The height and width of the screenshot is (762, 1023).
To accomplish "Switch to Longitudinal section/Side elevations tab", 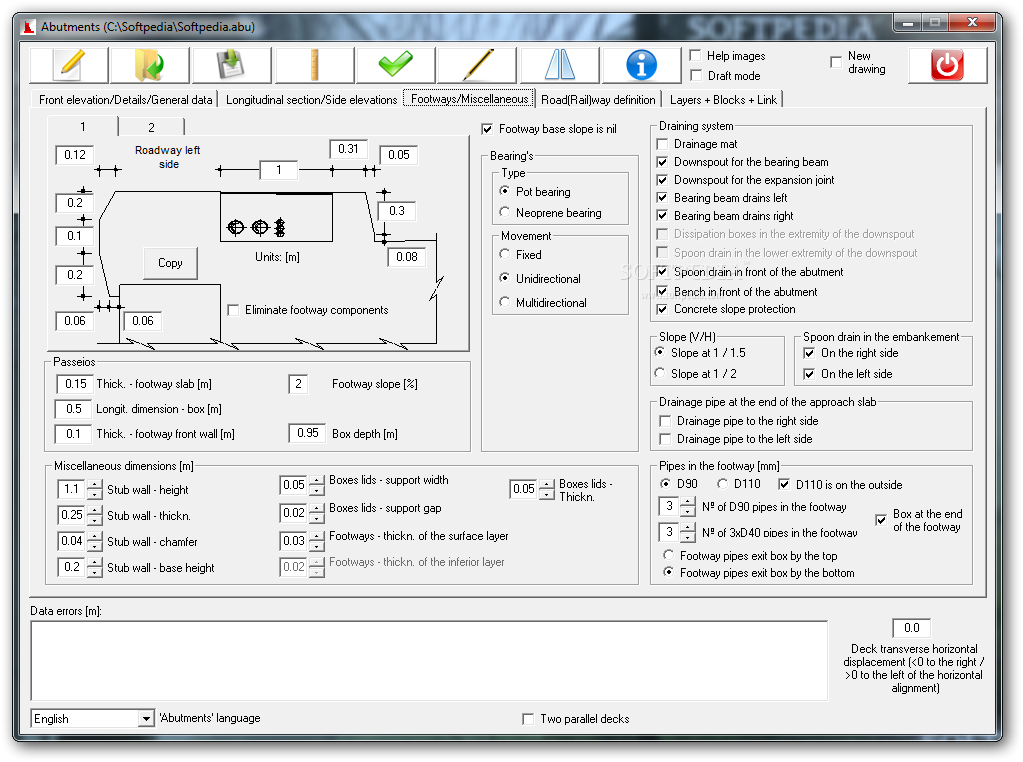I will click(311, 100).
